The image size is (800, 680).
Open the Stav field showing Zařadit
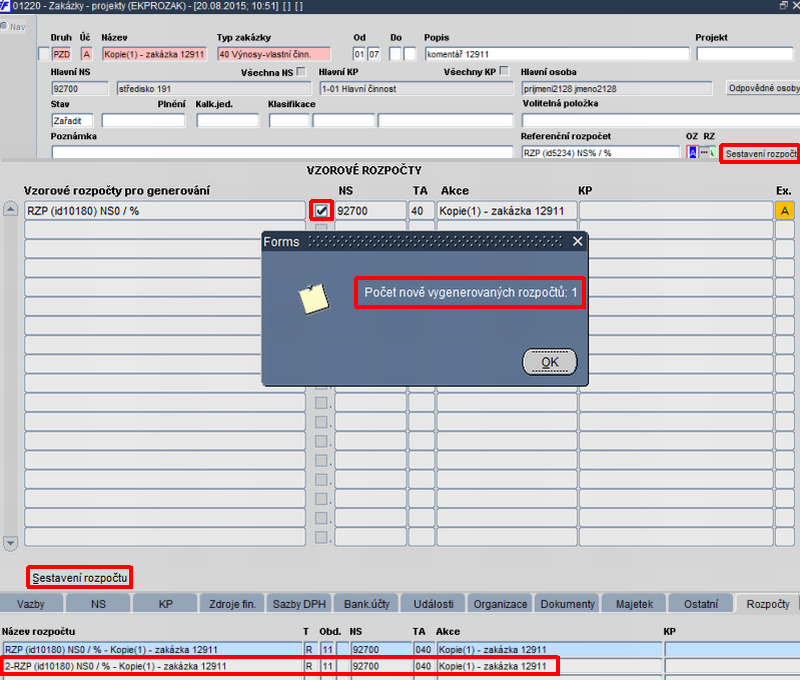[x=72, y=121]
